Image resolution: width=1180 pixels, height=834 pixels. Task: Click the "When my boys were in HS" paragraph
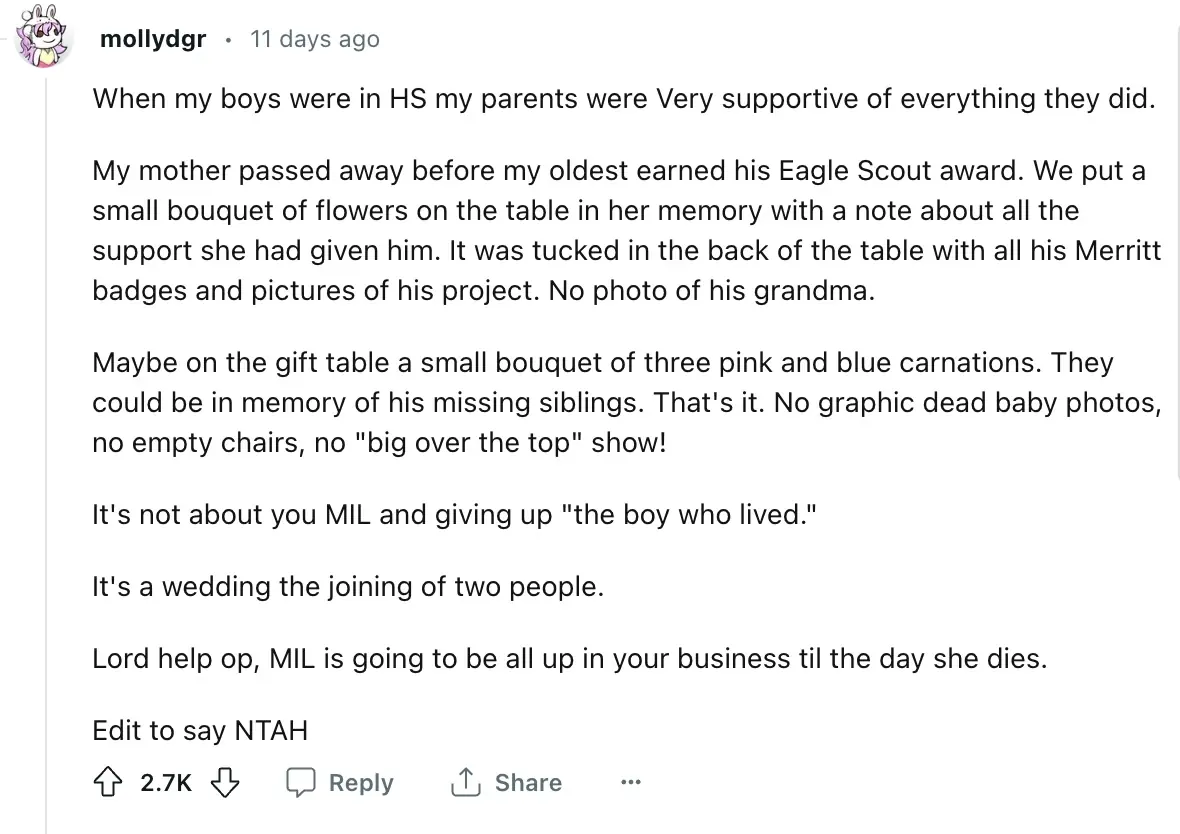622,99
